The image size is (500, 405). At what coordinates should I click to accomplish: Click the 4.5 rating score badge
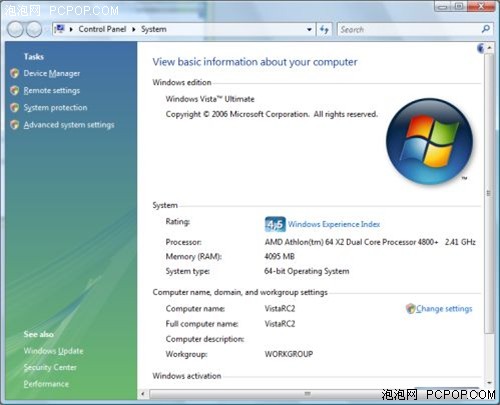pos(275,224)
